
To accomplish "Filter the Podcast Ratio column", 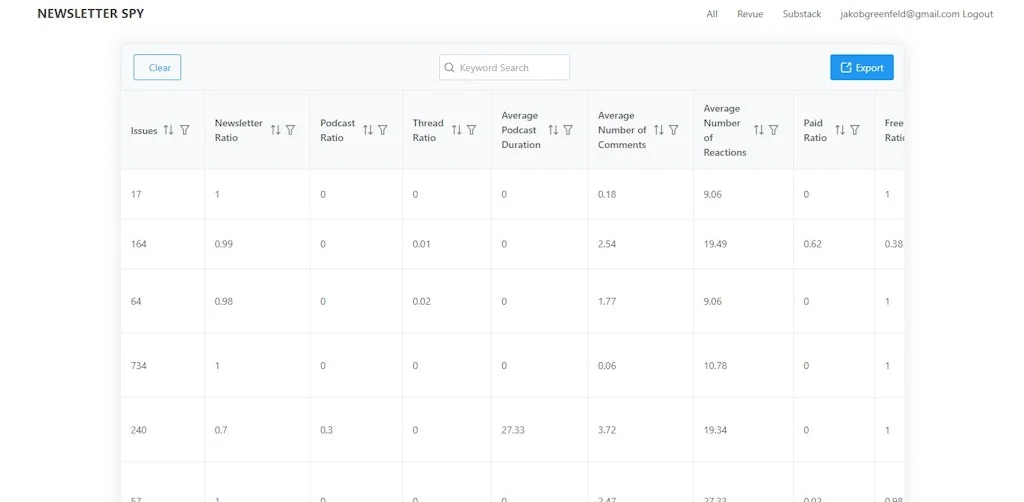I will (x=383, y=130).
